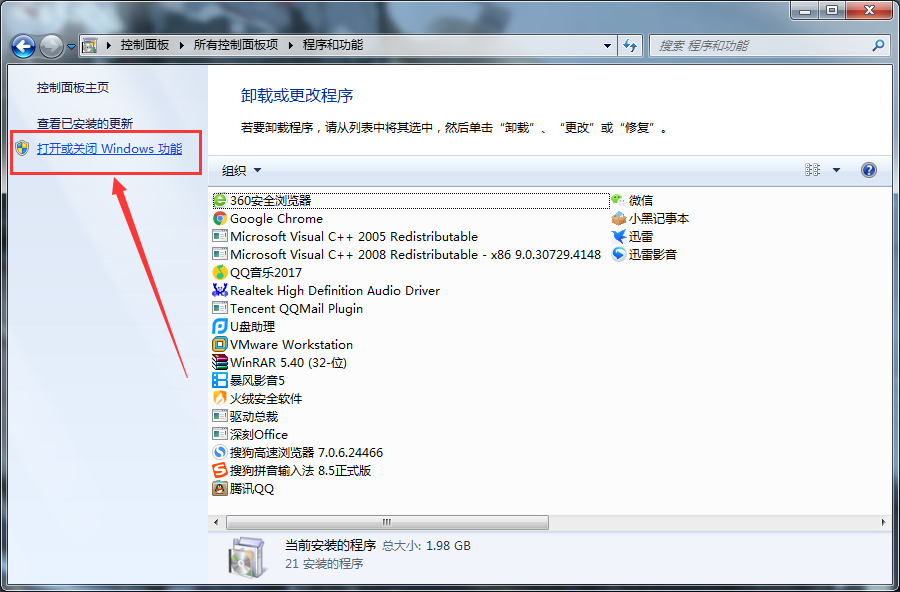
Task: Click the WinRAR 5.40 icon
Action: (220, 362)
